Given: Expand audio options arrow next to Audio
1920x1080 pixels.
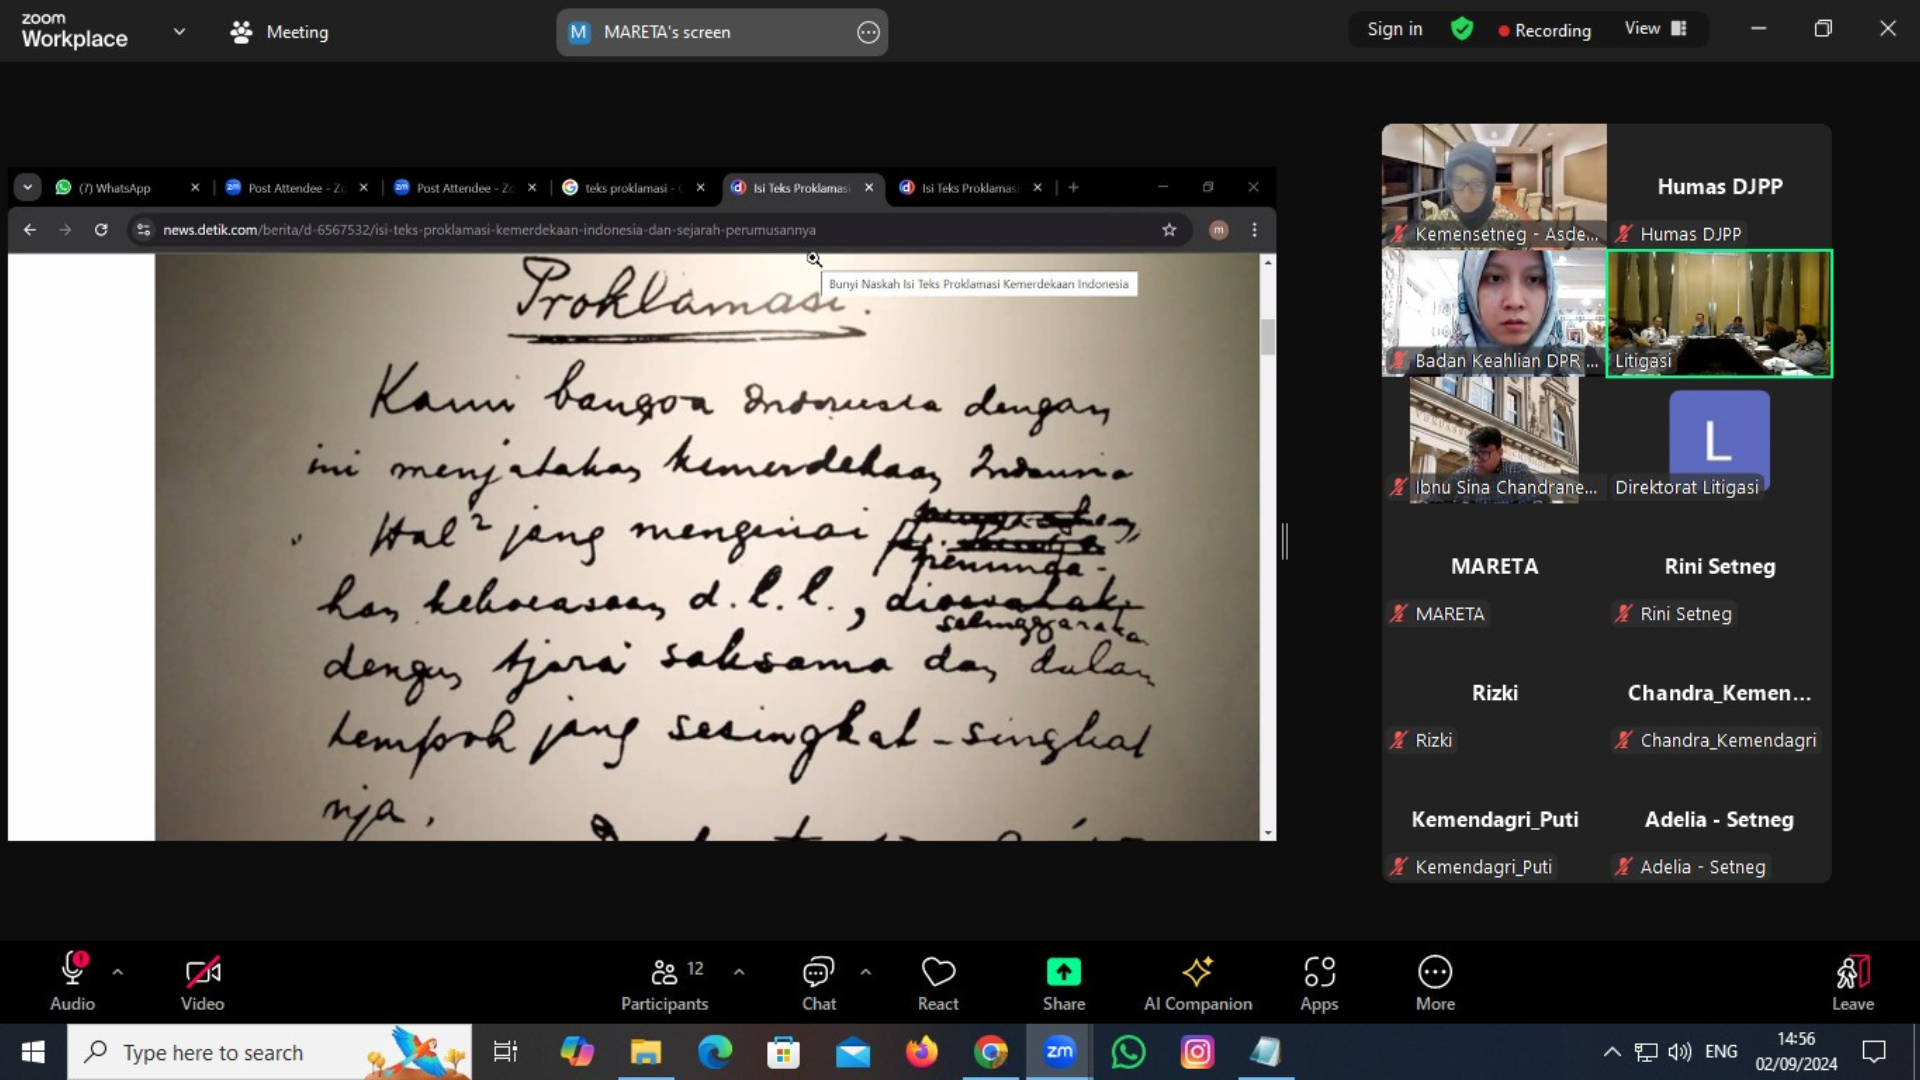Looking at the screenshot, I should 118,972.
